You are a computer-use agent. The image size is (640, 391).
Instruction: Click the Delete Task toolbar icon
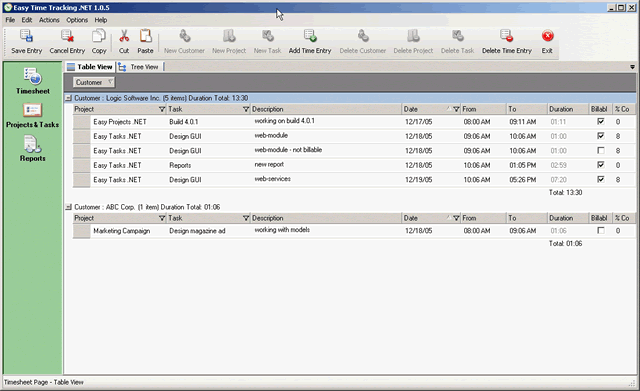point(458,36)
